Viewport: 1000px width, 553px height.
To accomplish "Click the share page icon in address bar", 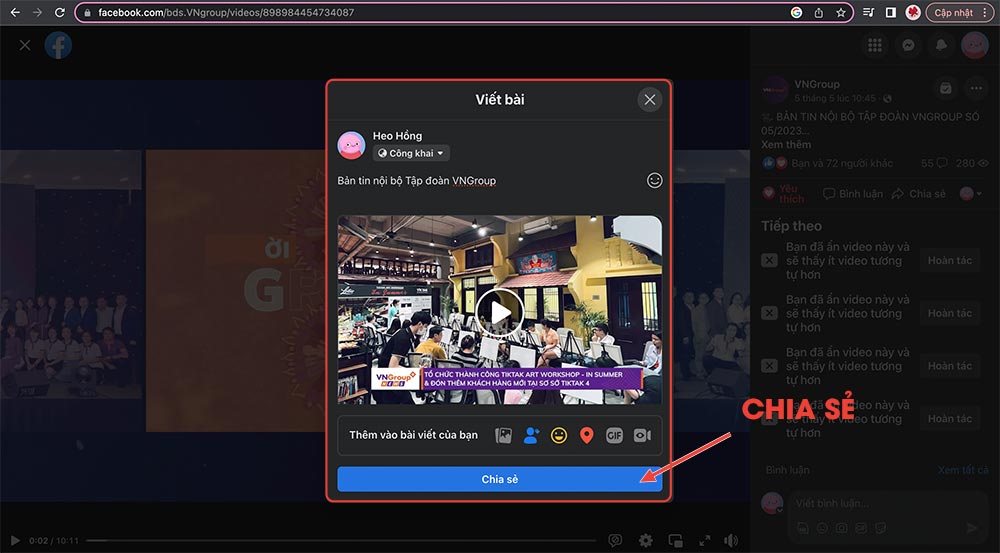I will (818, 12).
